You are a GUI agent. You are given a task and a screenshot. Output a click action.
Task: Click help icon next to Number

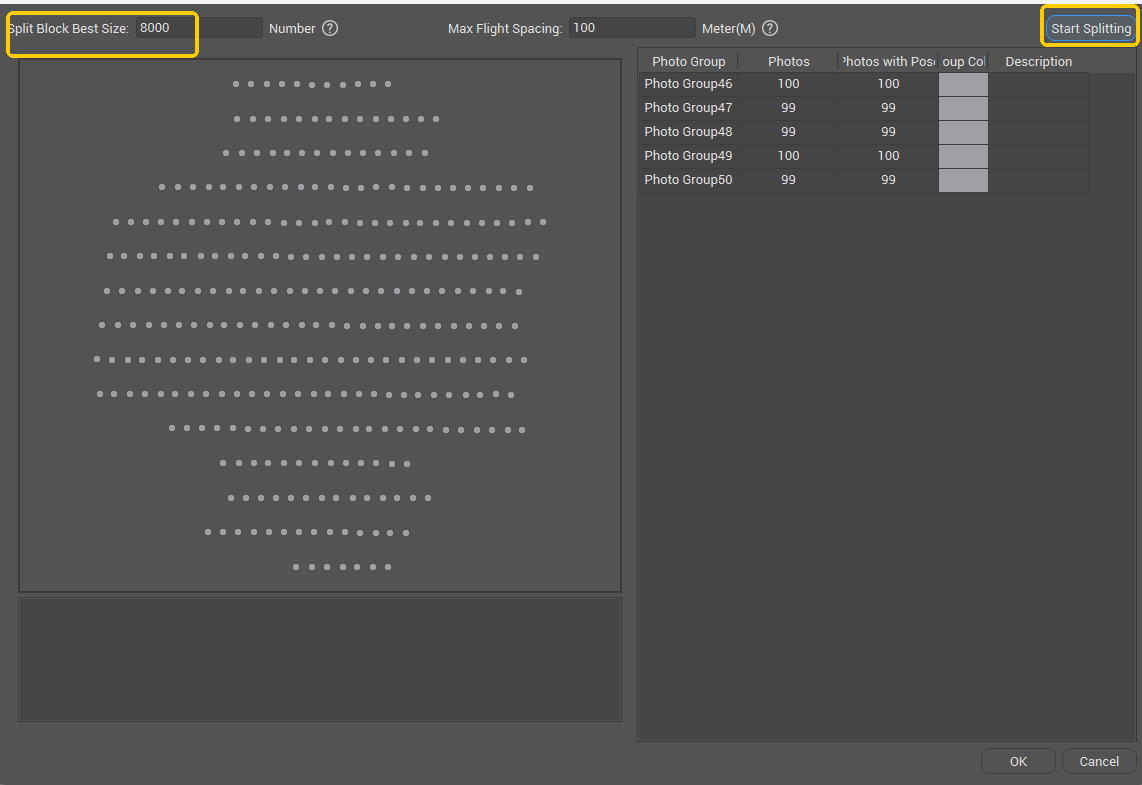pyautogui.click(x=330, y=28)
